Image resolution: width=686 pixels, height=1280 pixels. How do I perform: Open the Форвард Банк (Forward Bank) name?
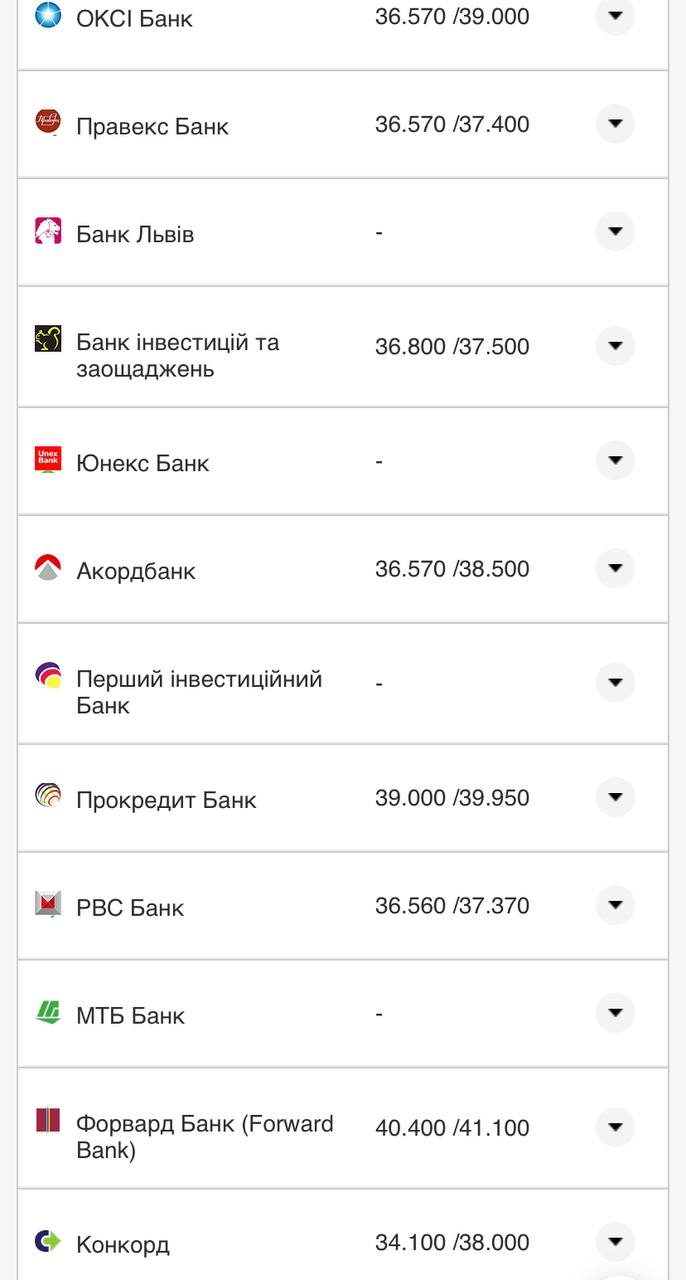(x=204, y=1136)
